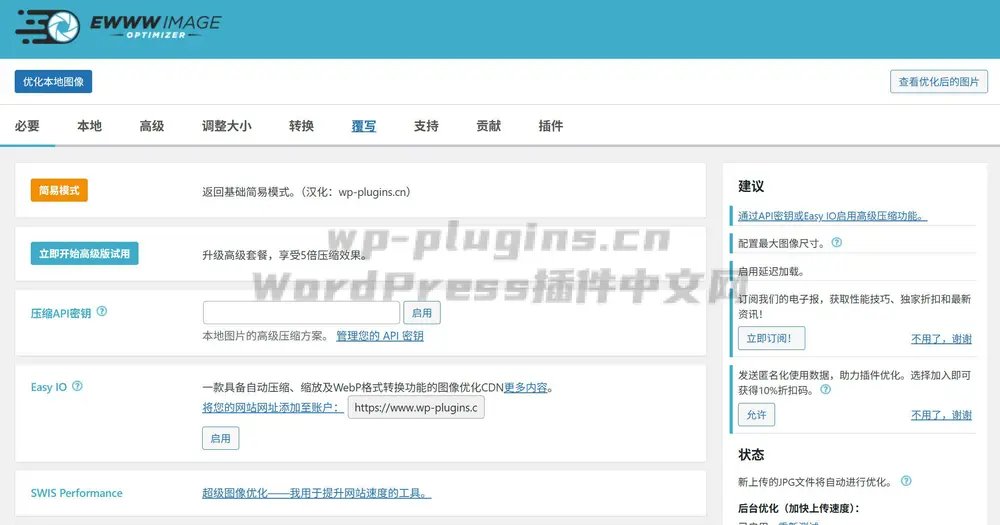Switch to the 转换 tab
Screen dimensions: 1000x525
[x=301, y=126]
